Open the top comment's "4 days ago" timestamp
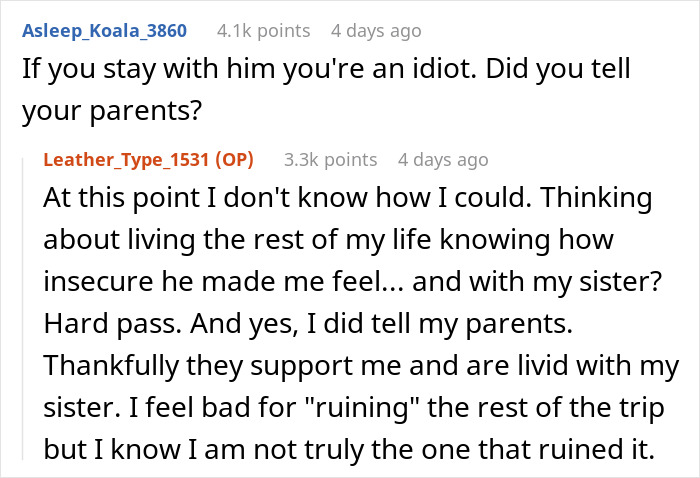 (375, 31)
